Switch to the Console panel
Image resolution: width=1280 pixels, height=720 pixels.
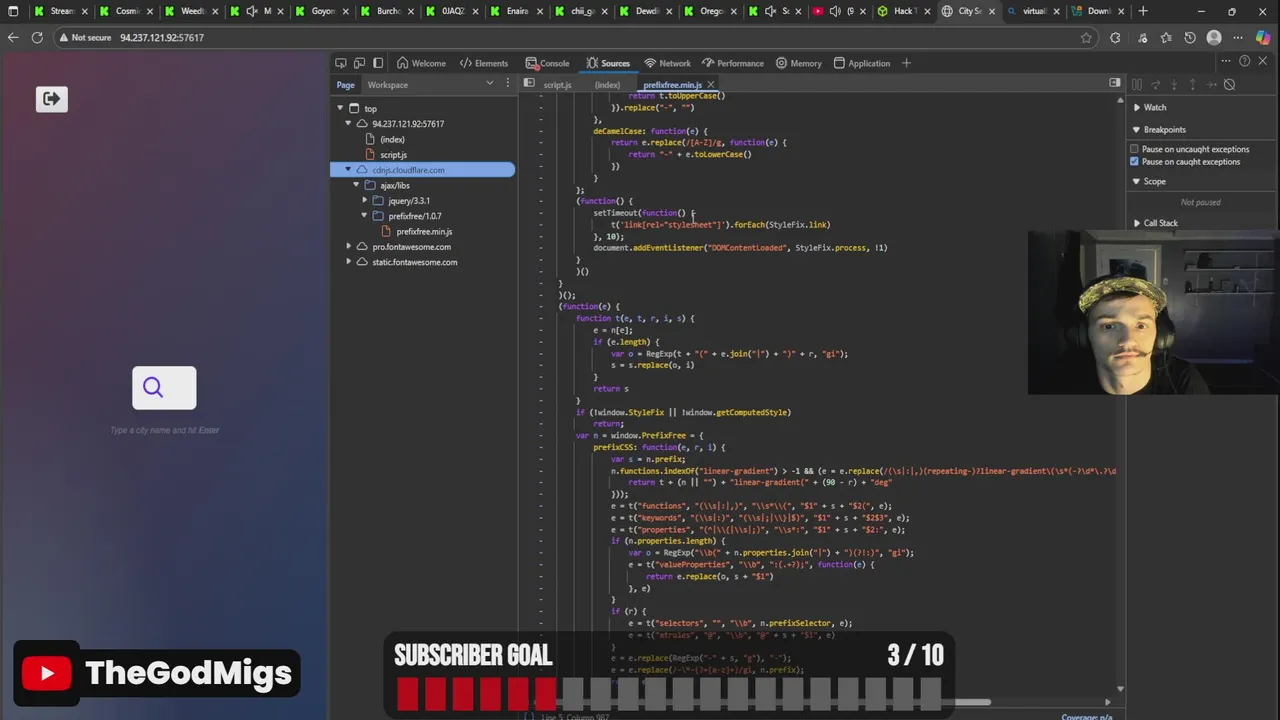pyautogui.click(x=548, y=63)
